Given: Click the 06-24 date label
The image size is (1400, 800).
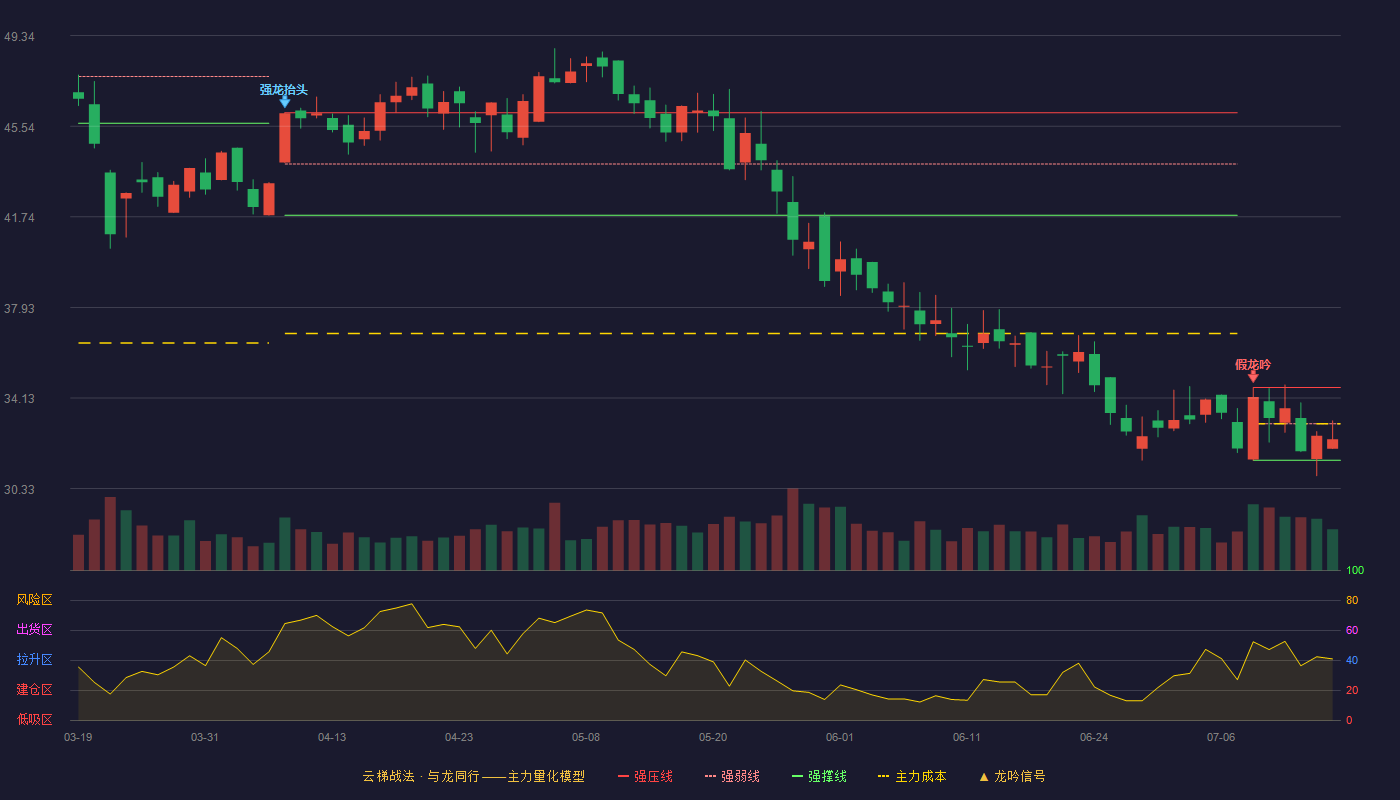Looking at the screenshot, I should 1094,737.
